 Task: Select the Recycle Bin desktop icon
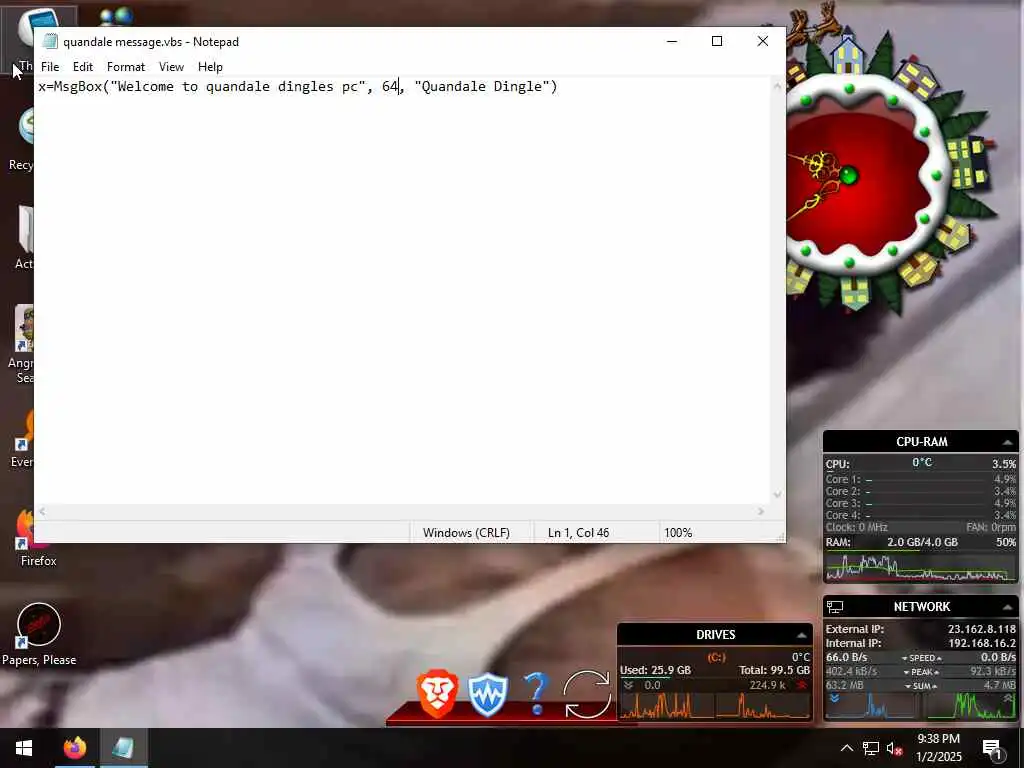tap(22, 140)
